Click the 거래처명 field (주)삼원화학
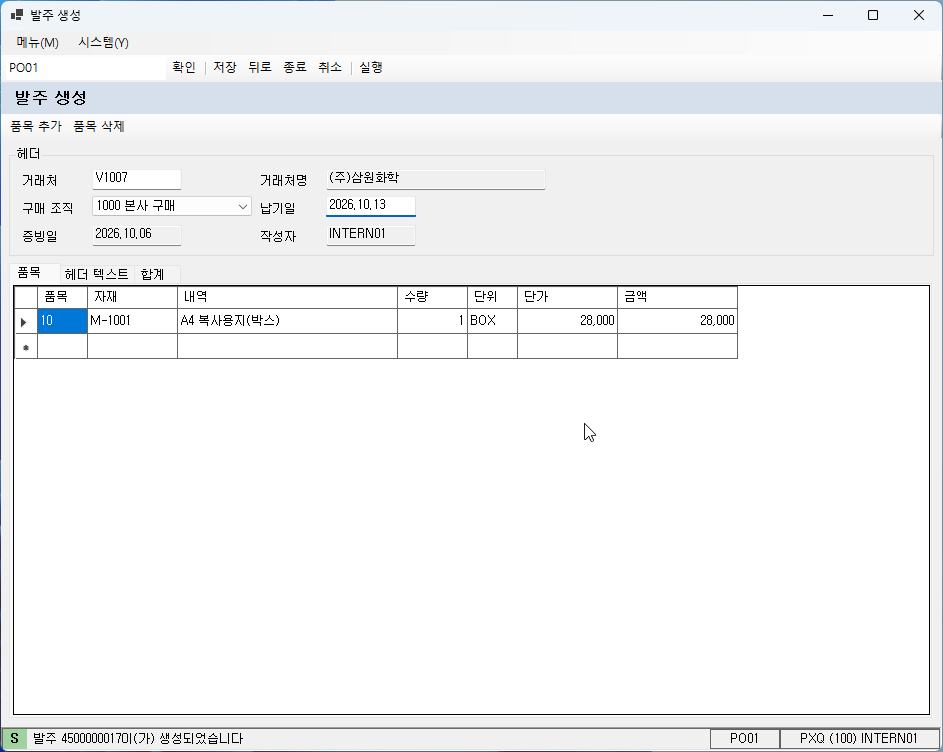This screenshot has width=943, height=752. pyautogui.click(x=435, y=179)
